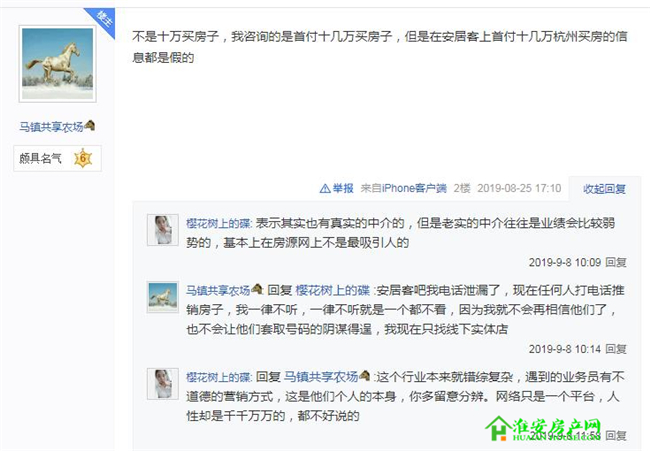The image size is (650, 451).
Task: Click 马镇共享农场 author name in second reply
Action: pos(218,290)
